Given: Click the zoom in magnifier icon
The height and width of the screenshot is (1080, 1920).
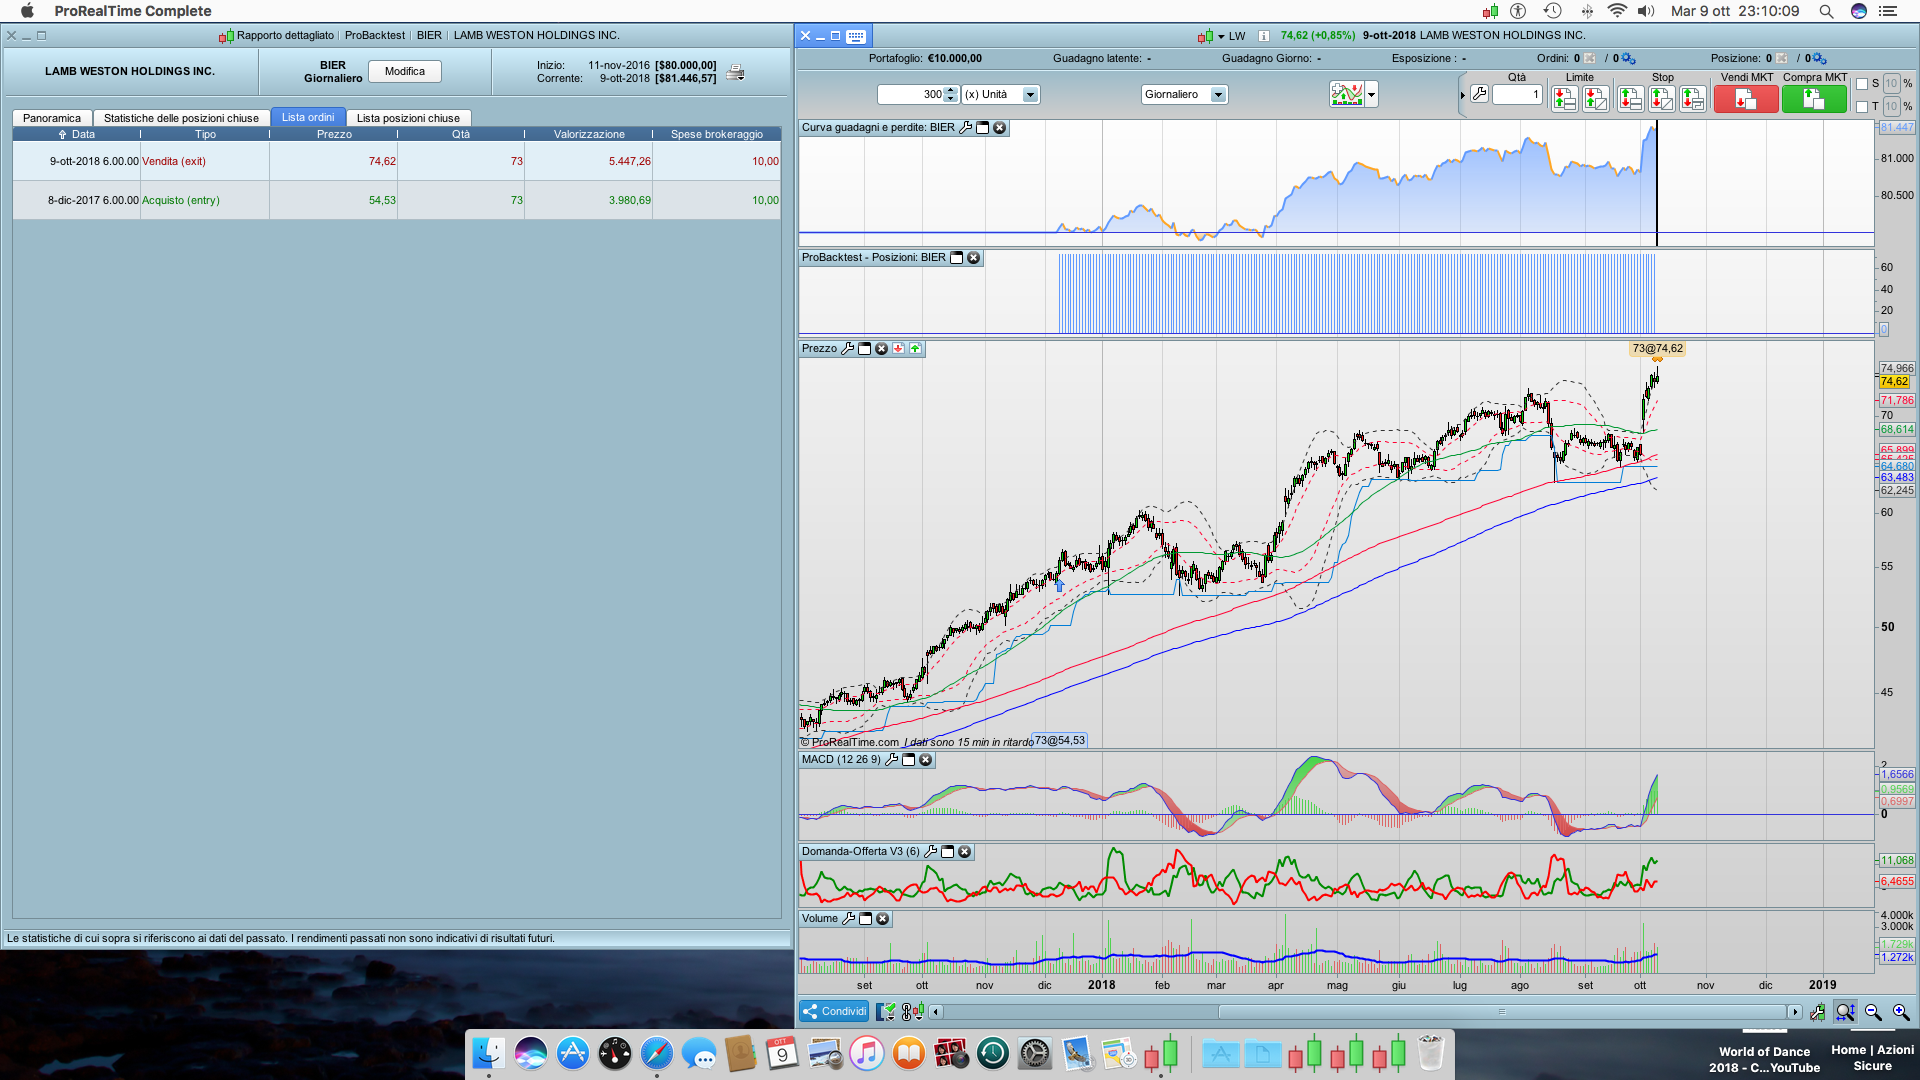Looking at the screenshot, I should point(1901,1012).
